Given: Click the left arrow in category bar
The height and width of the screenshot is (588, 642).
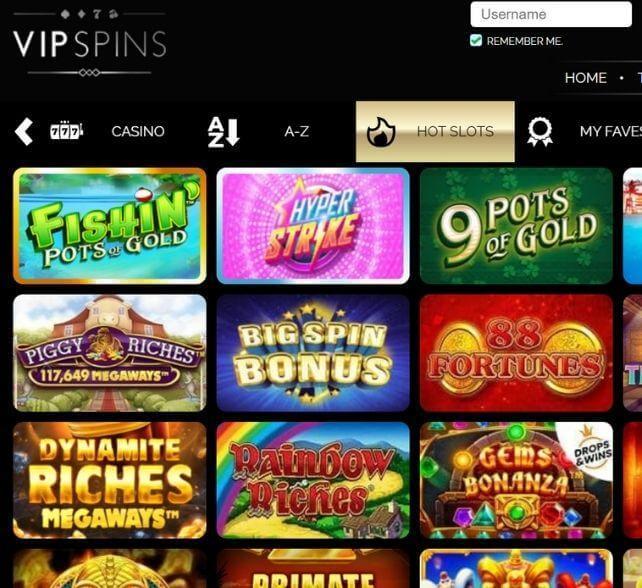Looking at the screenshot, I should [x=24, y=132].
